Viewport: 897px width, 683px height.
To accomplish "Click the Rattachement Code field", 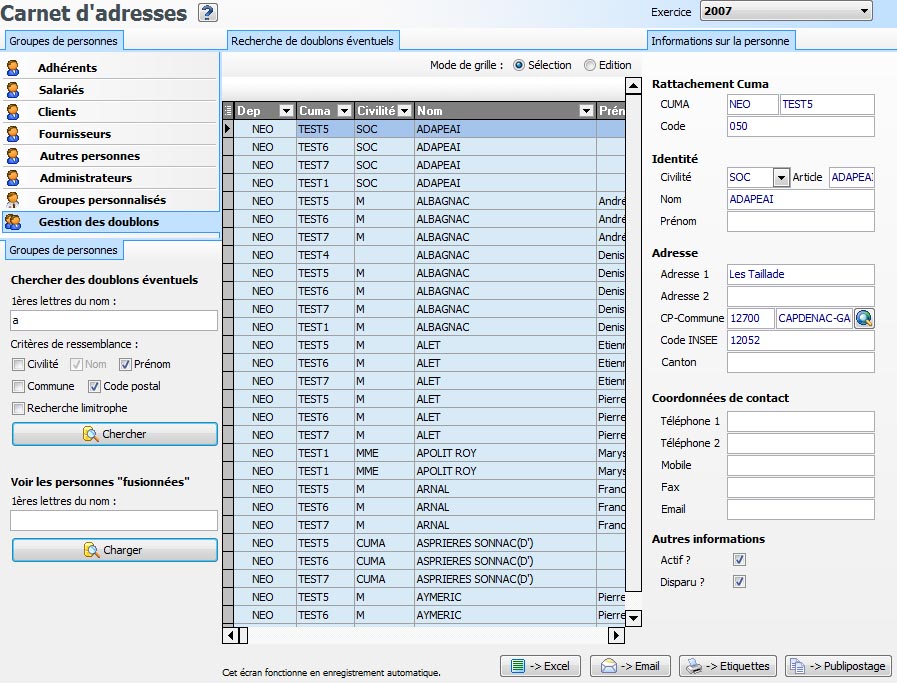I will tap(800, 126).
